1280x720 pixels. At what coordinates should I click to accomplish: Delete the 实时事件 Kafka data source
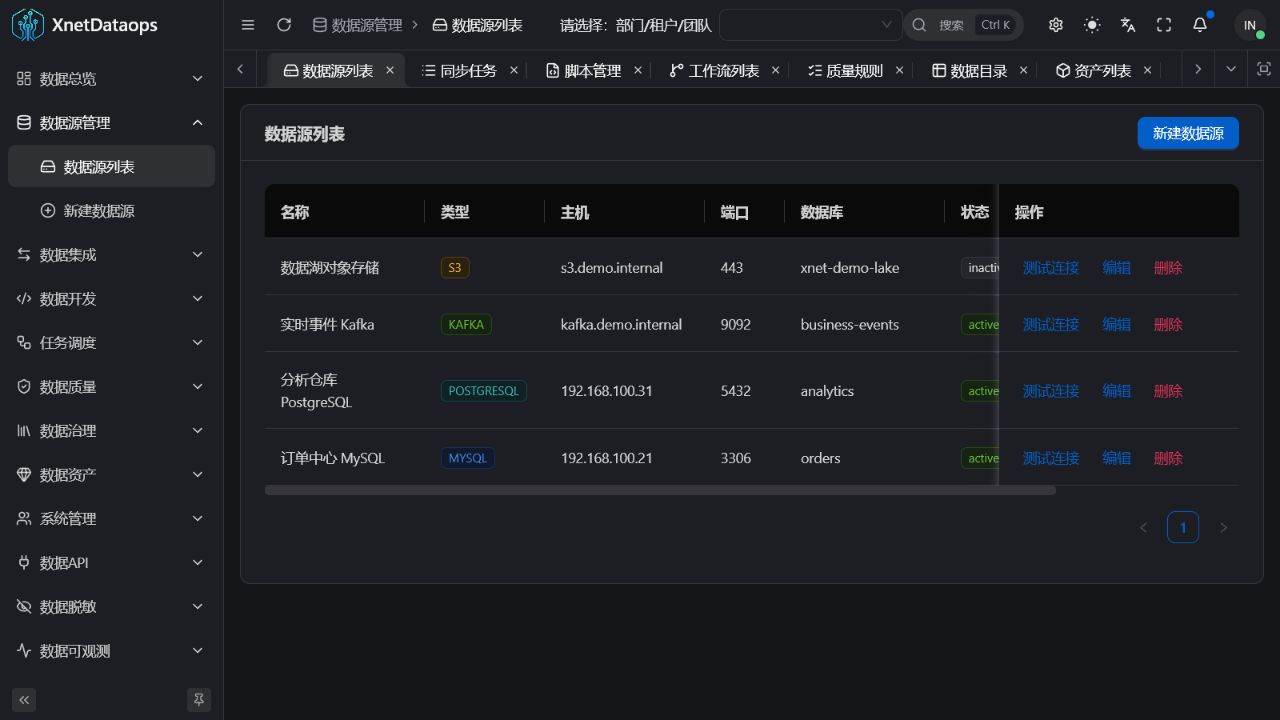(x=1168, y=325)
